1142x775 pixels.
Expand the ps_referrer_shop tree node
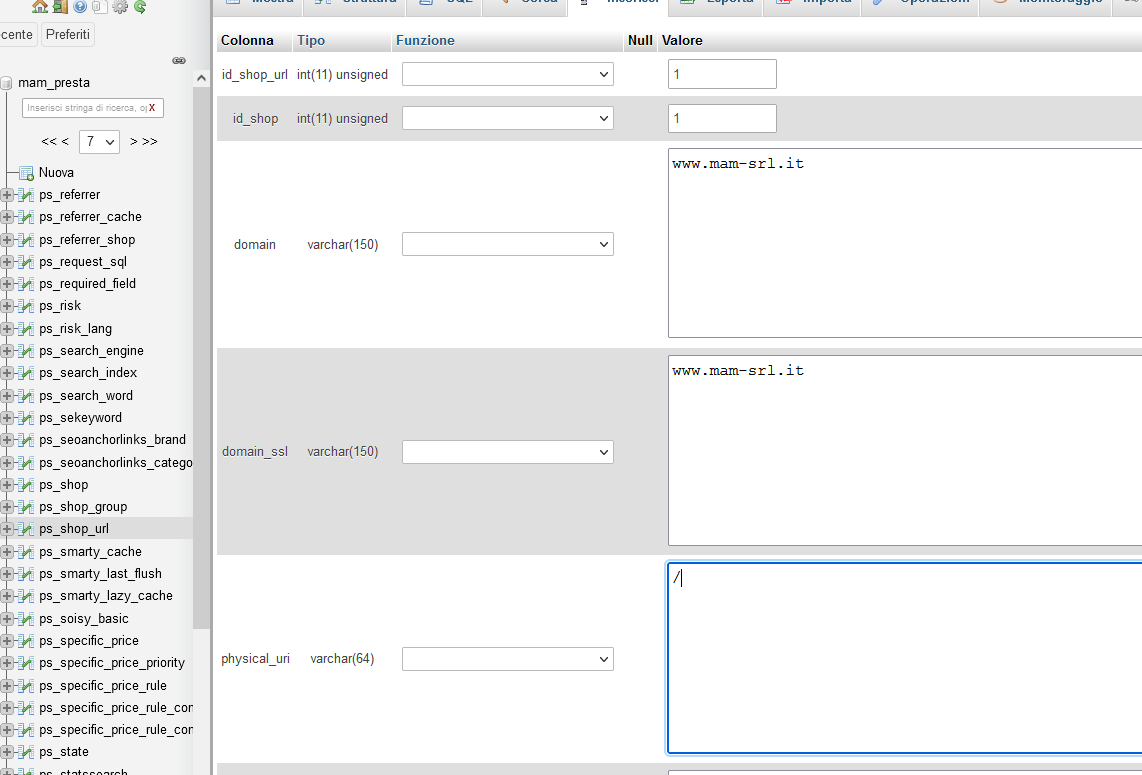tap(7, 240)
